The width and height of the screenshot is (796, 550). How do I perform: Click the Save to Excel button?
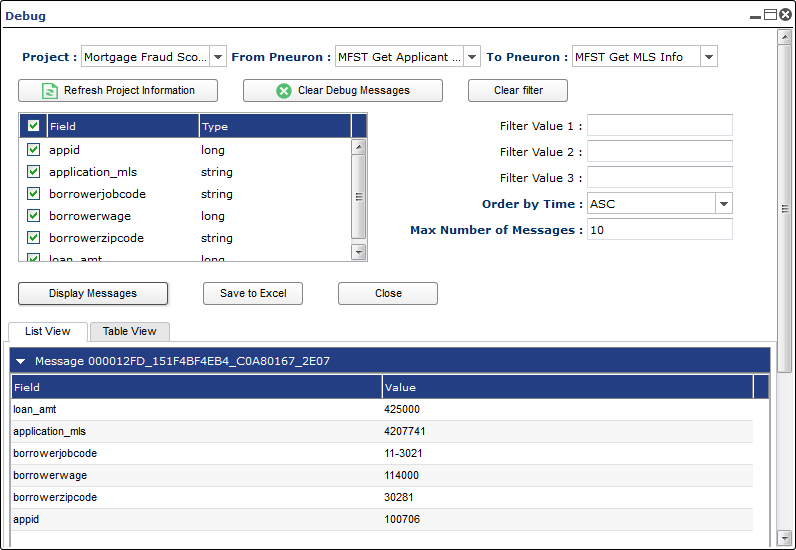coord(253,294)
